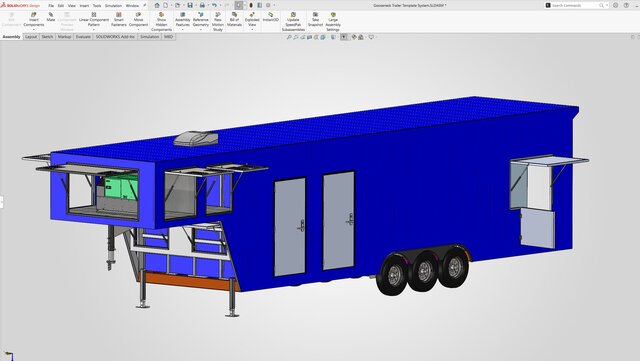Click the Undo icon
The width and height of the screenshot is (640, 361).
coord(214,5)
